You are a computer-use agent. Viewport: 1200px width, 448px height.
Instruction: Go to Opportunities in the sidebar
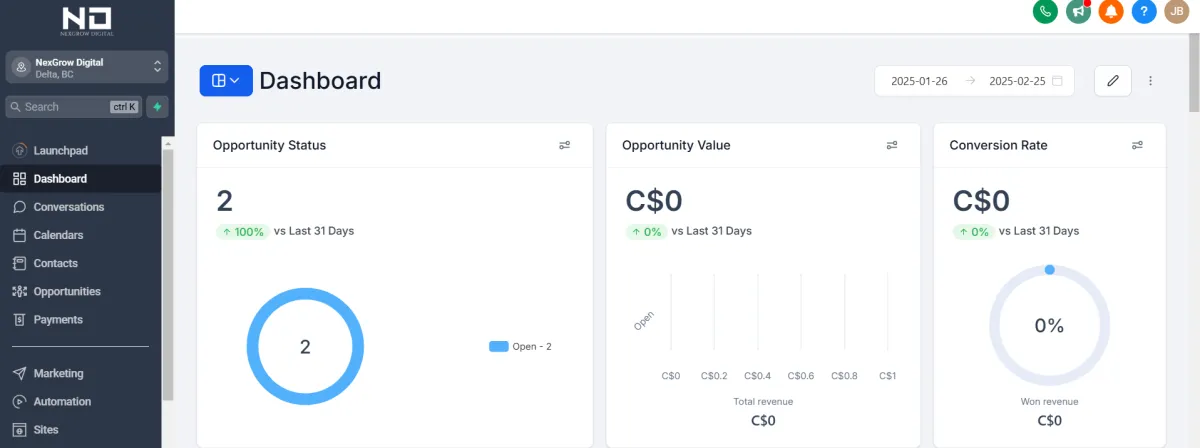click(x=67, y=291)
